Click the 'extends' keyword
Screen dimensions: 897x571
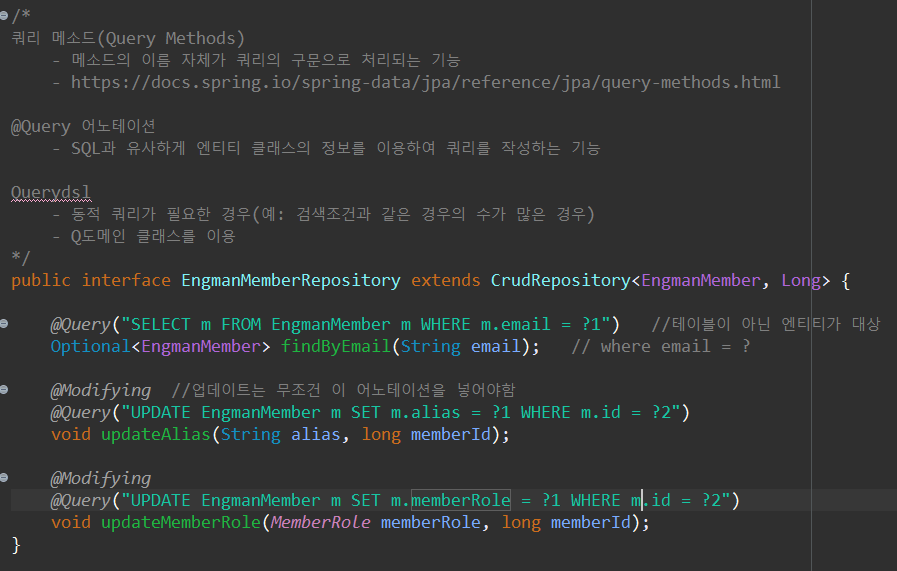pos(446,280)
